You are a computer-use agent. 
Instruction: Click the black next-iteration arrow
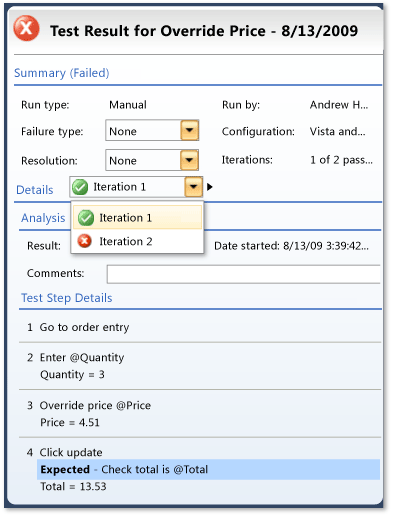pyautogui.click(x=210, y=187)
